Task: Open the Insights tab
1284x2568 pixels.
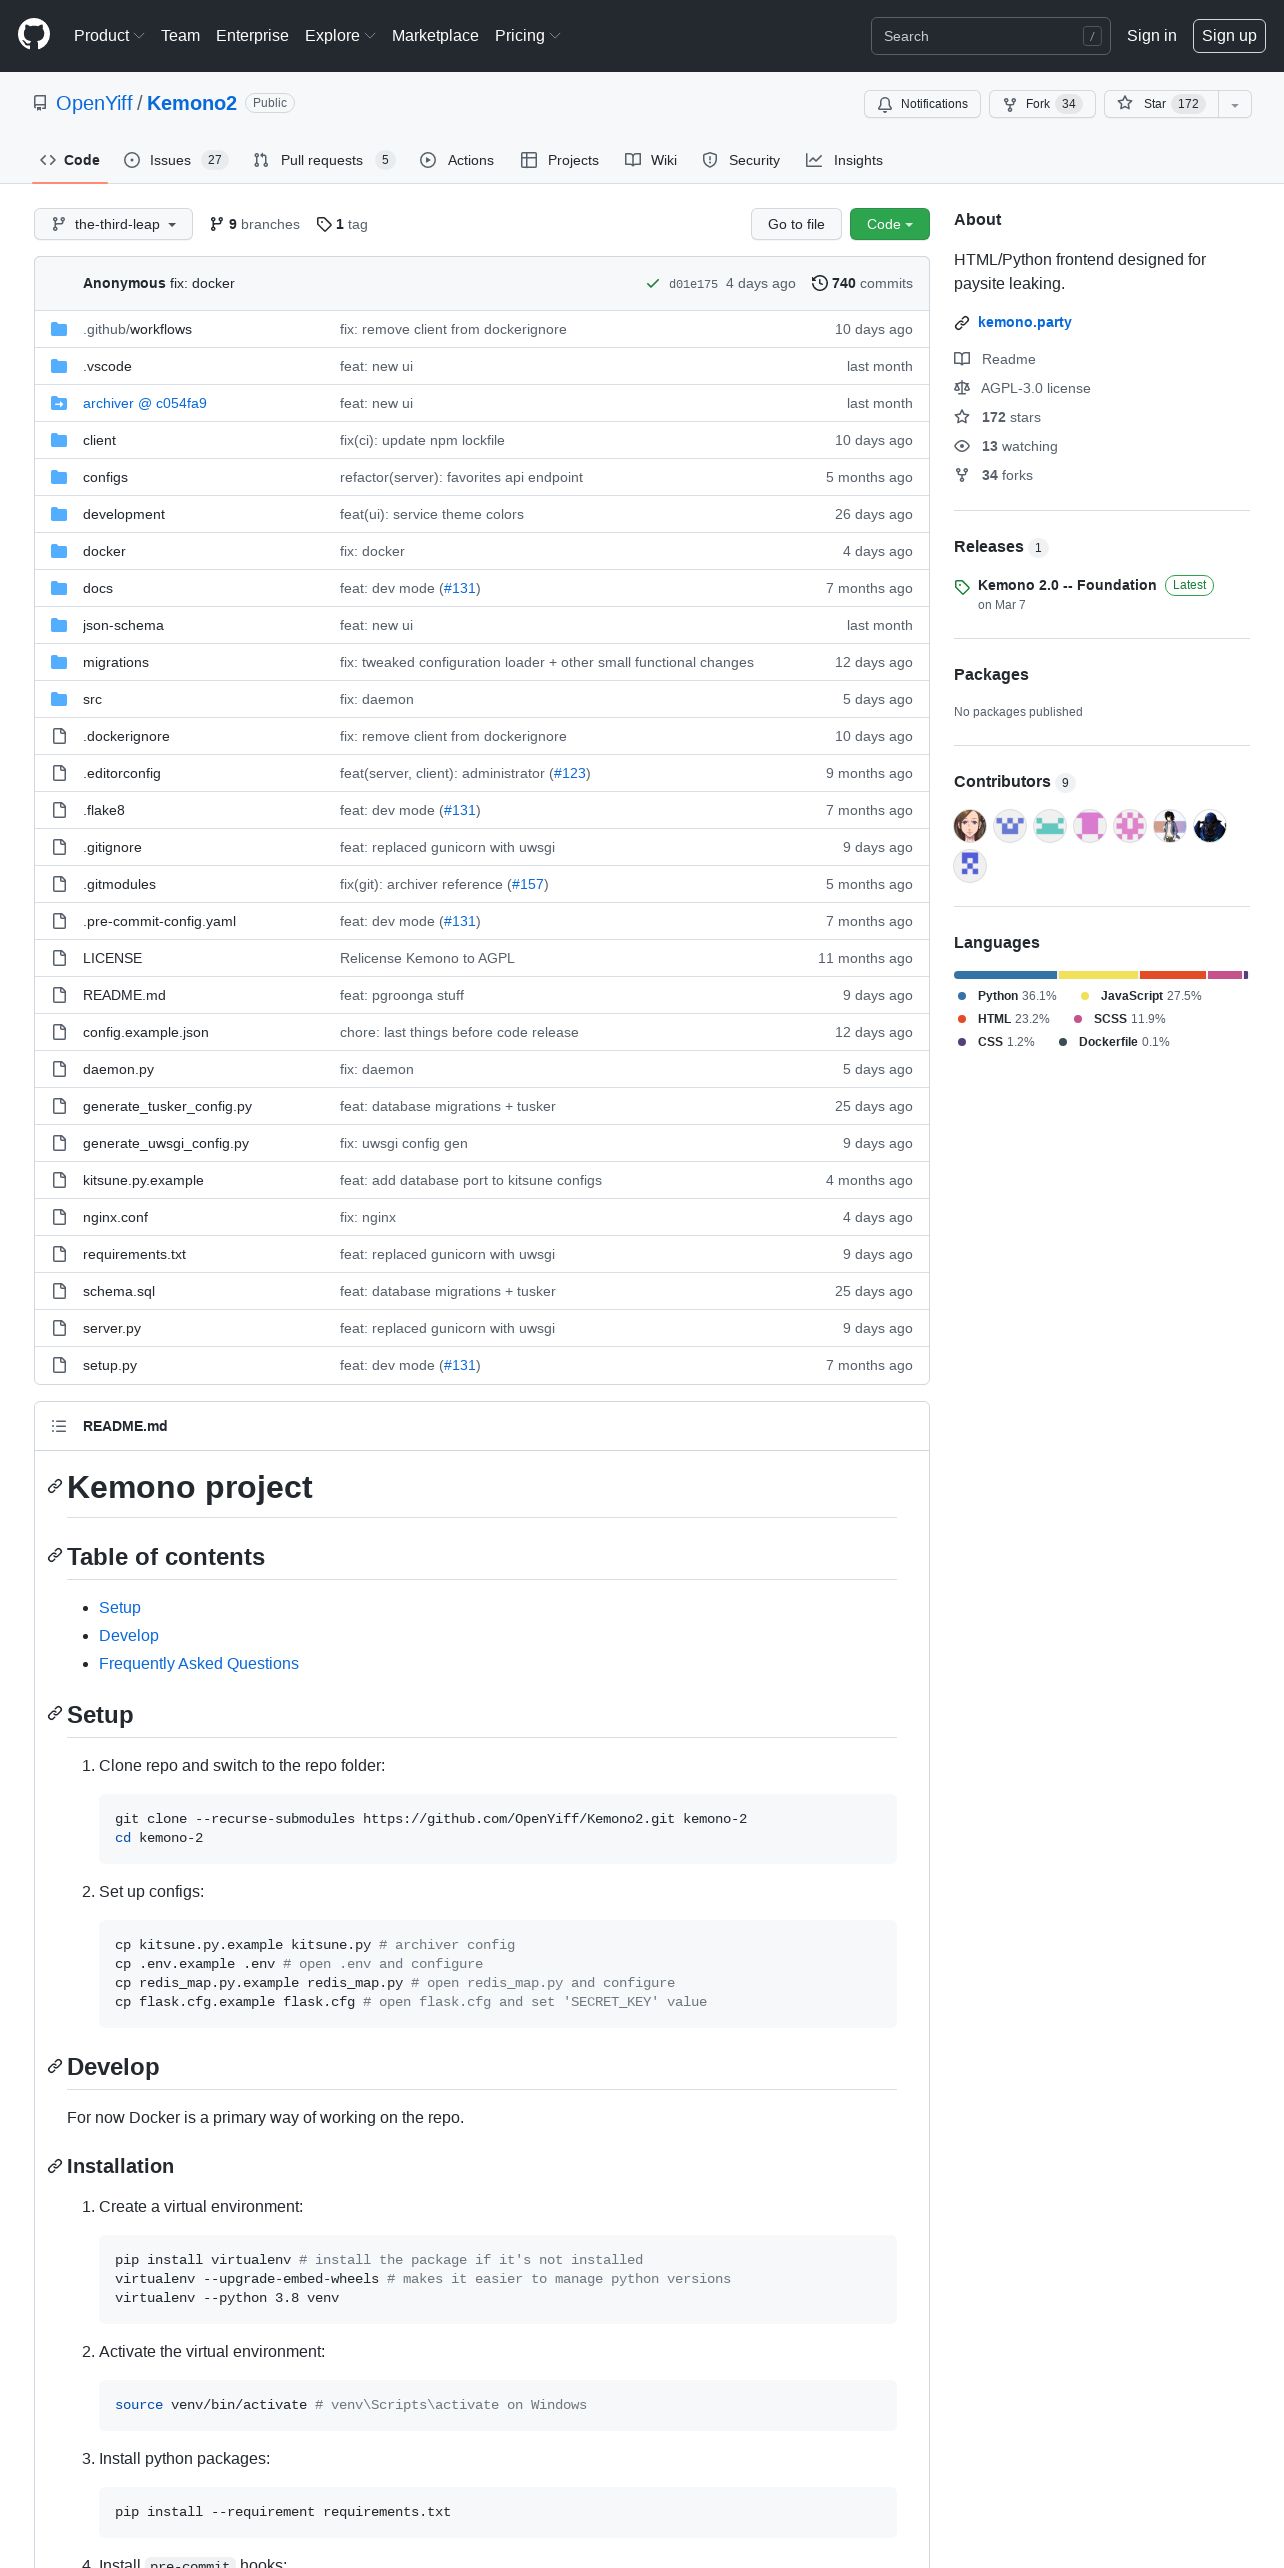Action: tap(845, 160)
